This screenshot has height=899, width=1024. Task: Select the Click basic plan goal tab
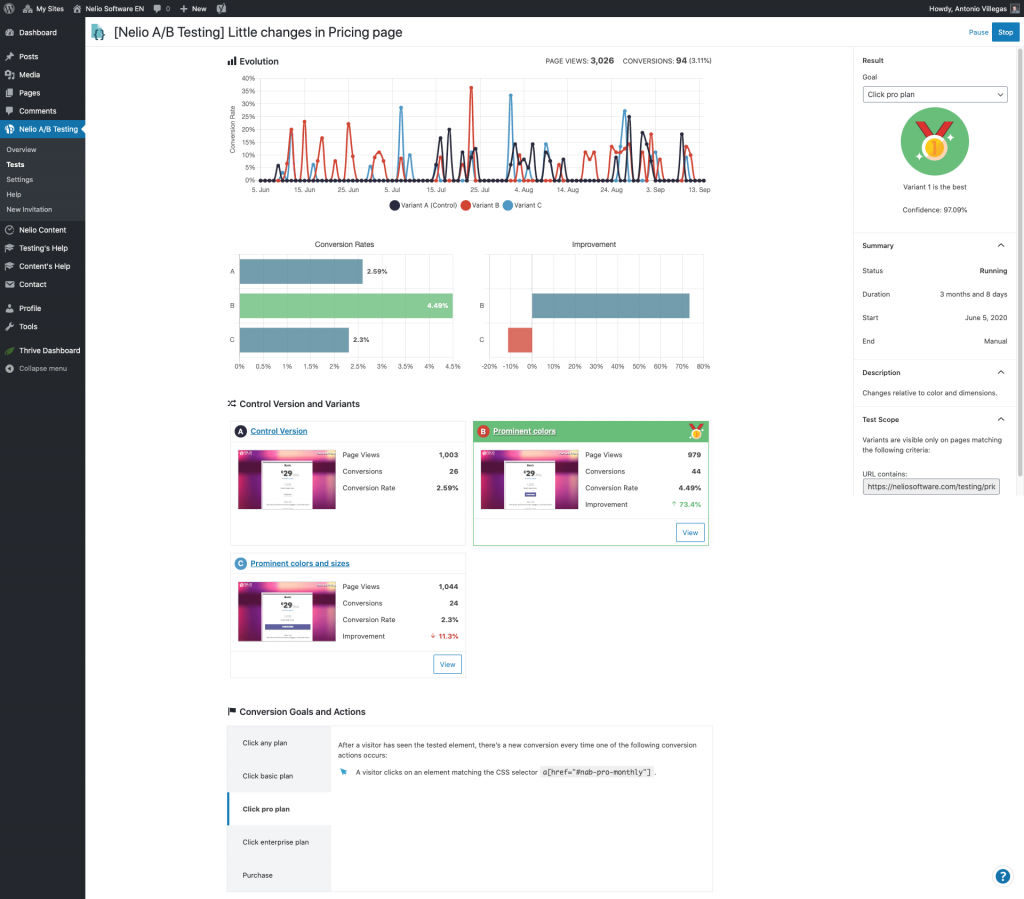(x=279, y=776)
